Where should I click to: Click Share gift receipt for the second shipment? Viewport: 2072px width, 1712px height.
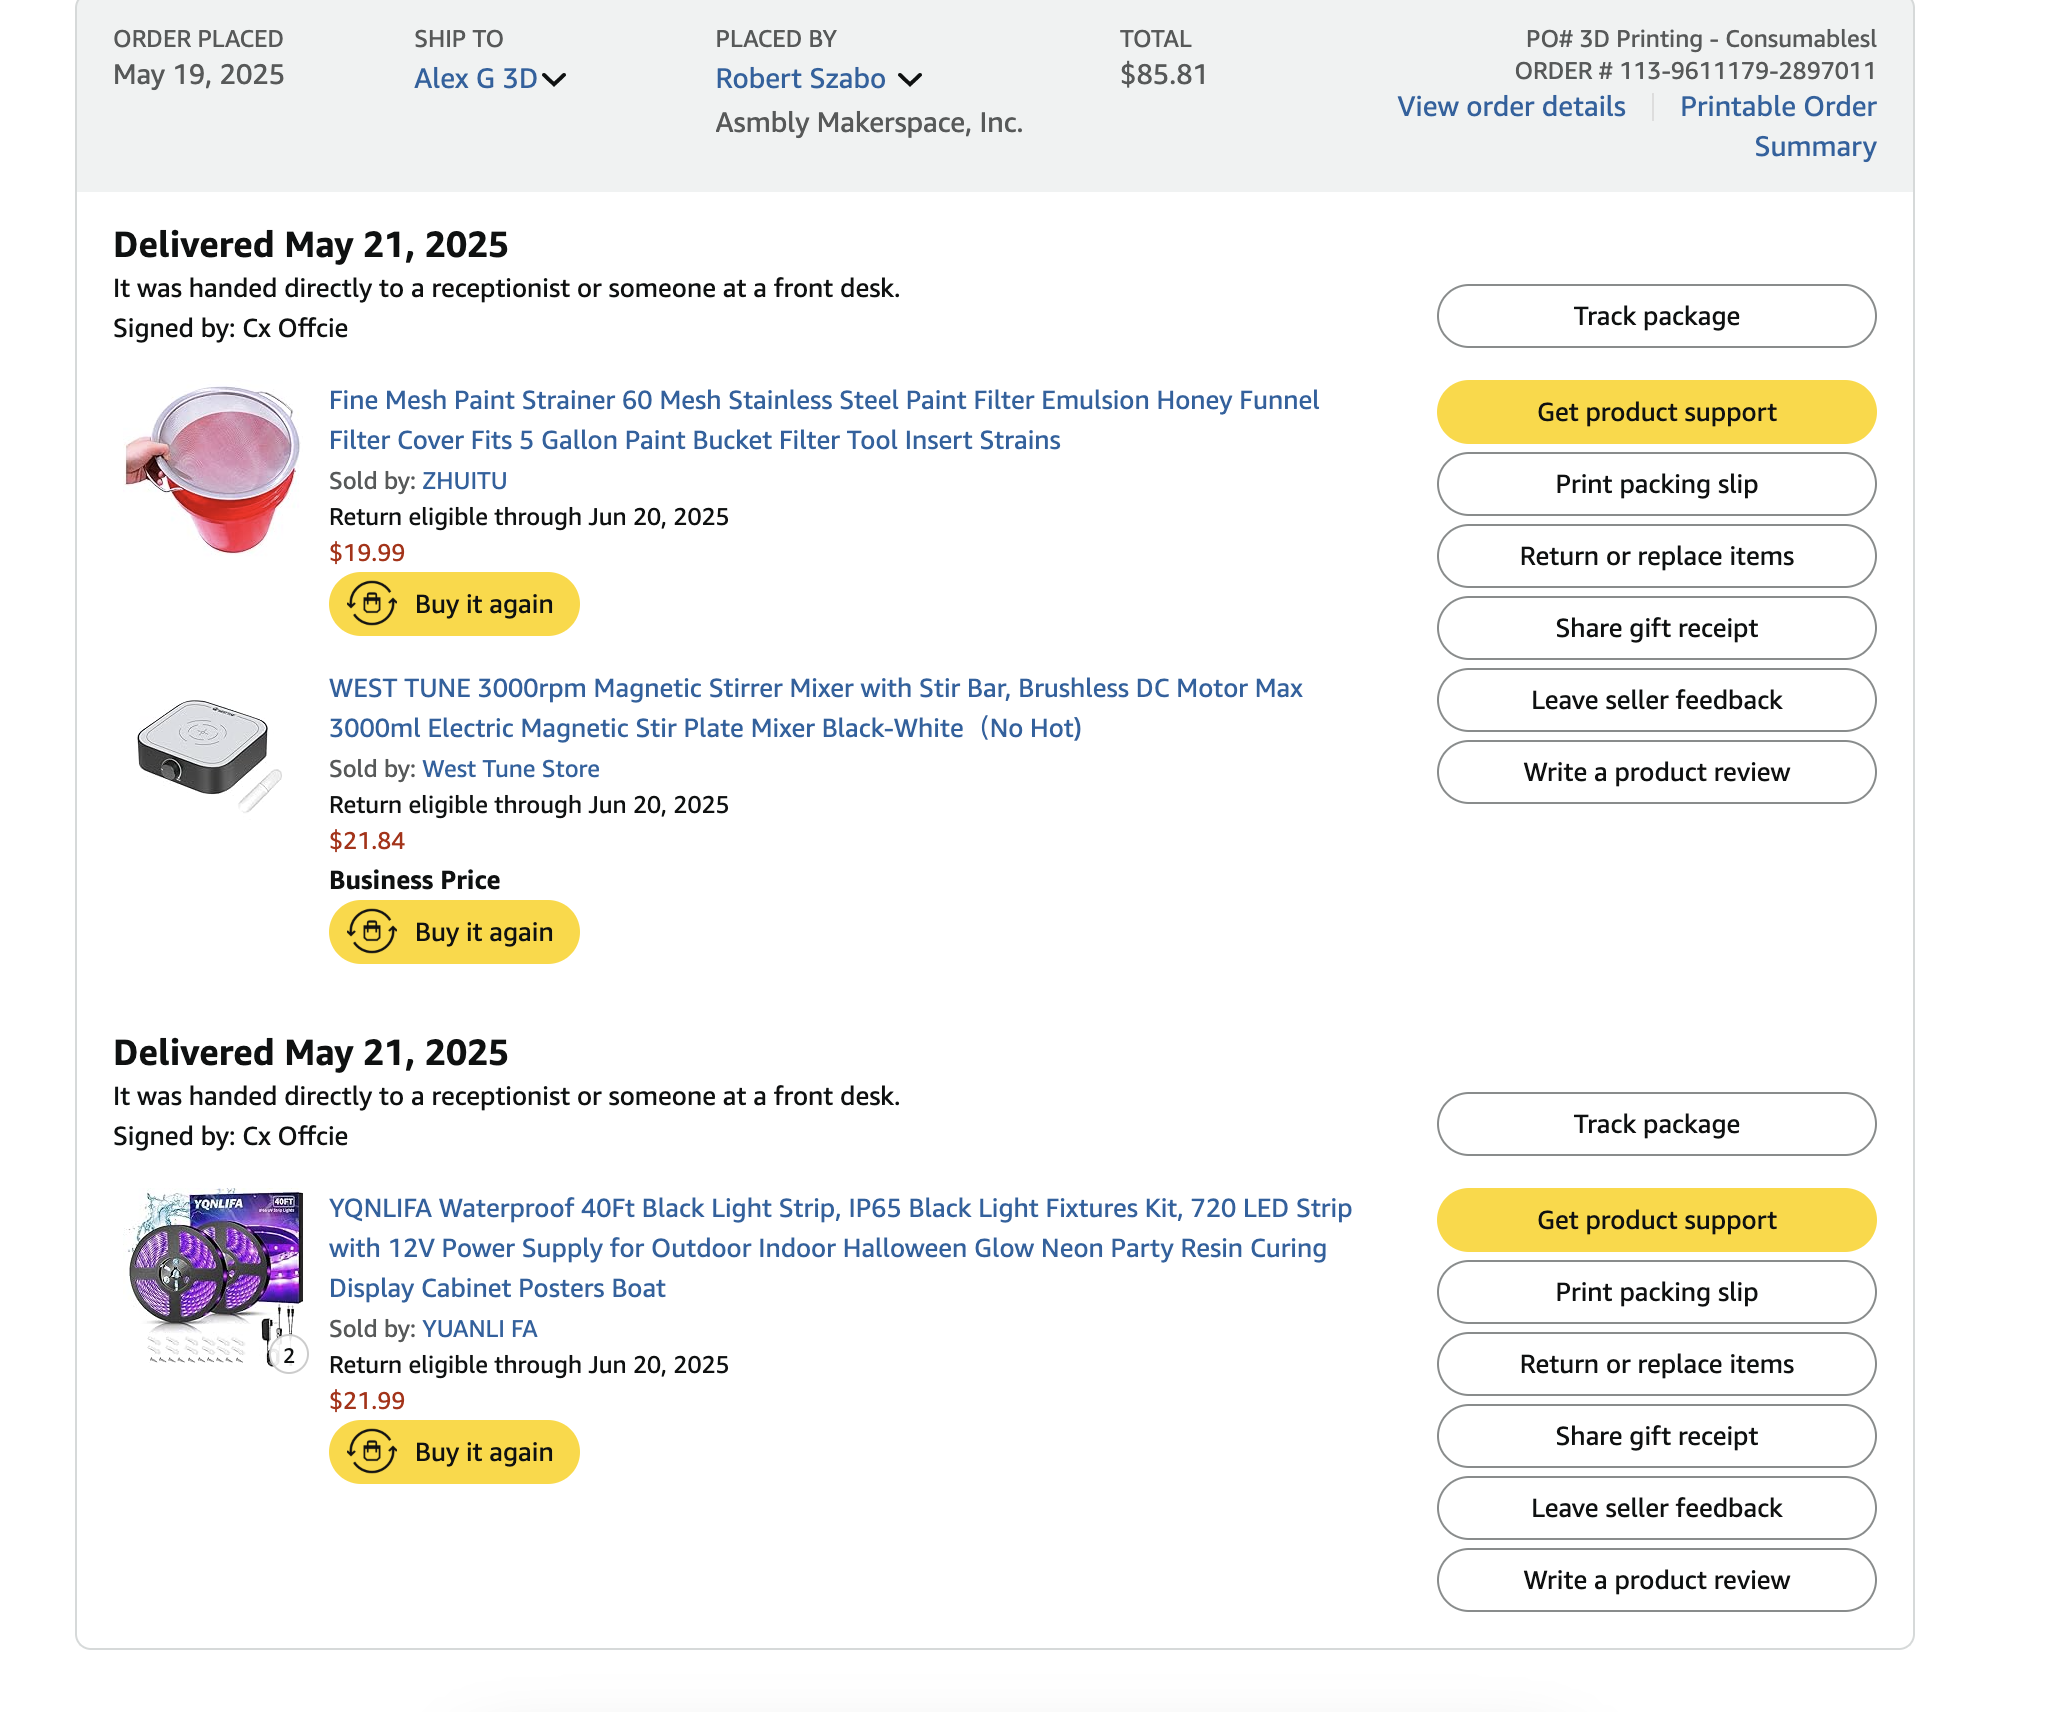point(1656,1436)
